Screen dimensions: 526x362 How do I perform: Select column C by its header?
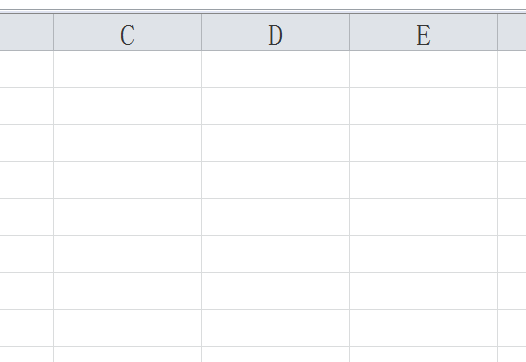coord(127,32)
